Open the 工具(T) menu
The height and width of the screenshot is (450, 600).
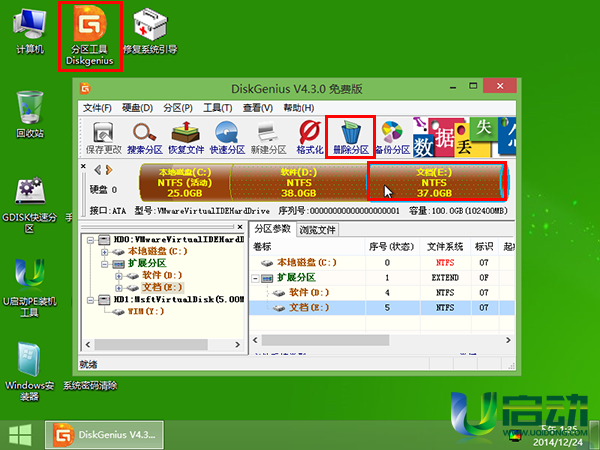click(218, 108)
